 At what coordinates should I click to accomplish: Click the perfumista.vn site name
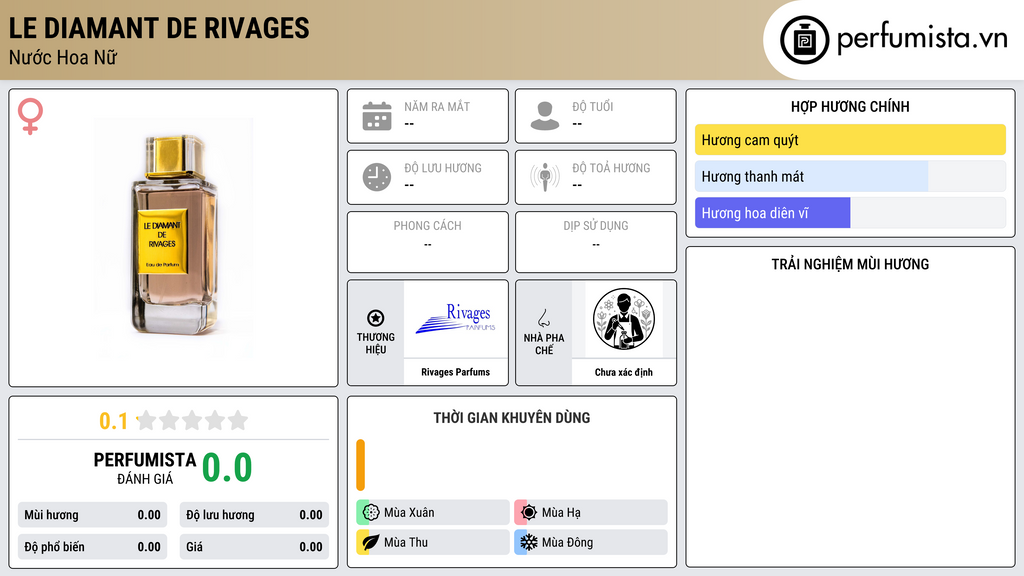[922, 38]
